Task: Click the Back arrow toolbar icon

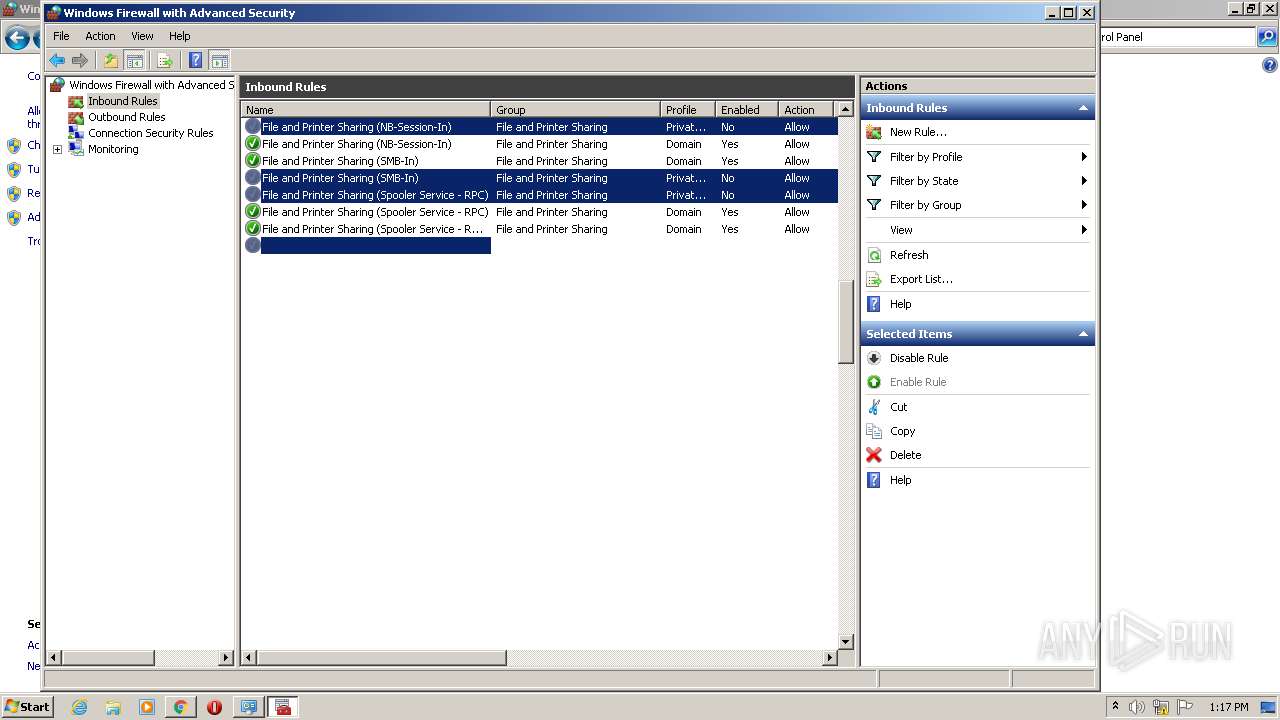Action: [x=57, y=61]
